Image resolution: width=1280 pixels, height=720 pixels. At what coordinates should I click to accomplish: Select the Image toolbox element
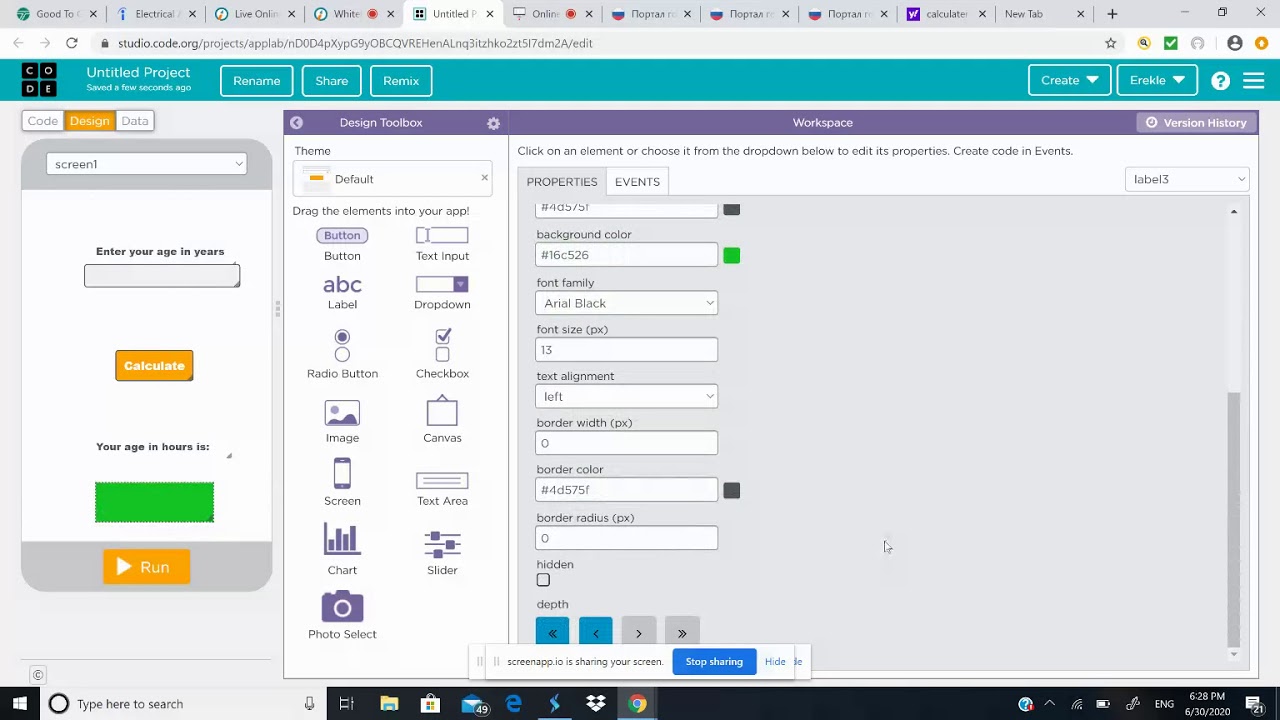click(342, 422)
